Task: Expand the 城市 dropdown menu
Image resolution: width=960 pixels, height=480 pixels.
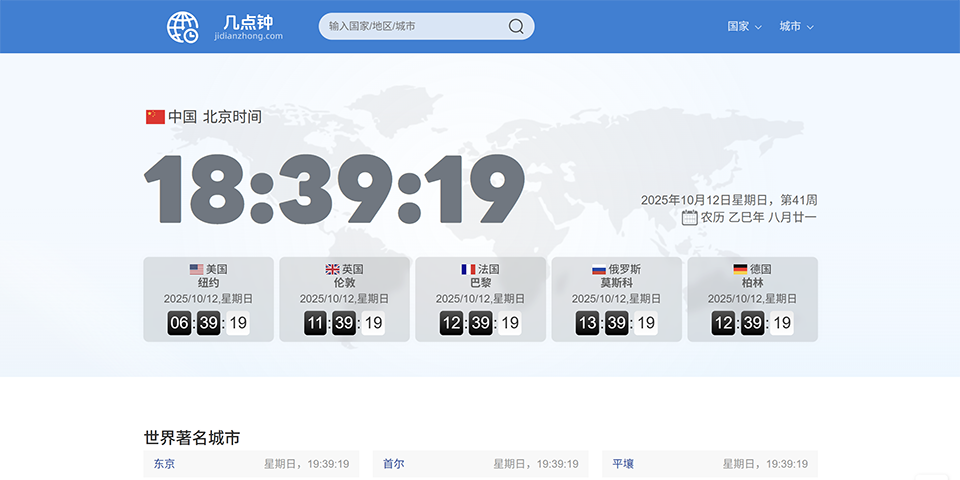Action: [796, 27]
